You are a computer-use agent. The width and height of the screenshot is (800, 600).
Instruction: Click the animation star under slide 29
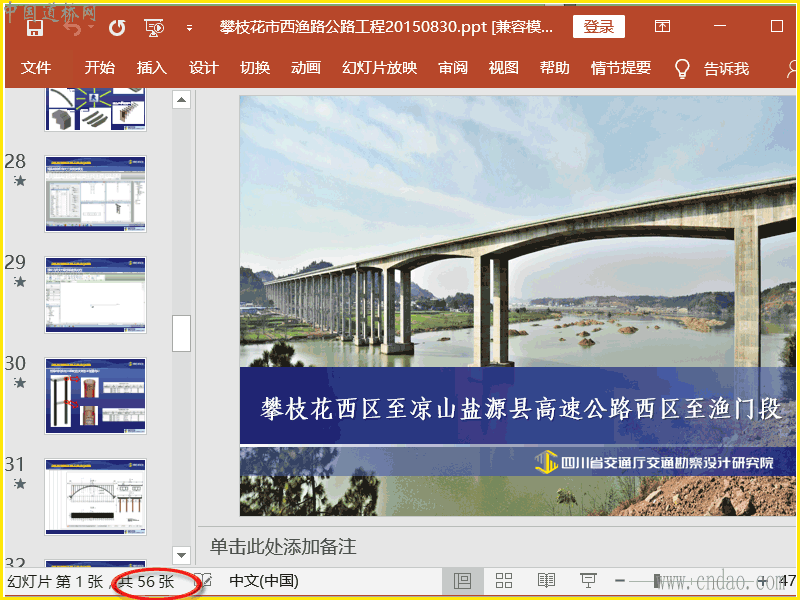[x=20, y=282]
